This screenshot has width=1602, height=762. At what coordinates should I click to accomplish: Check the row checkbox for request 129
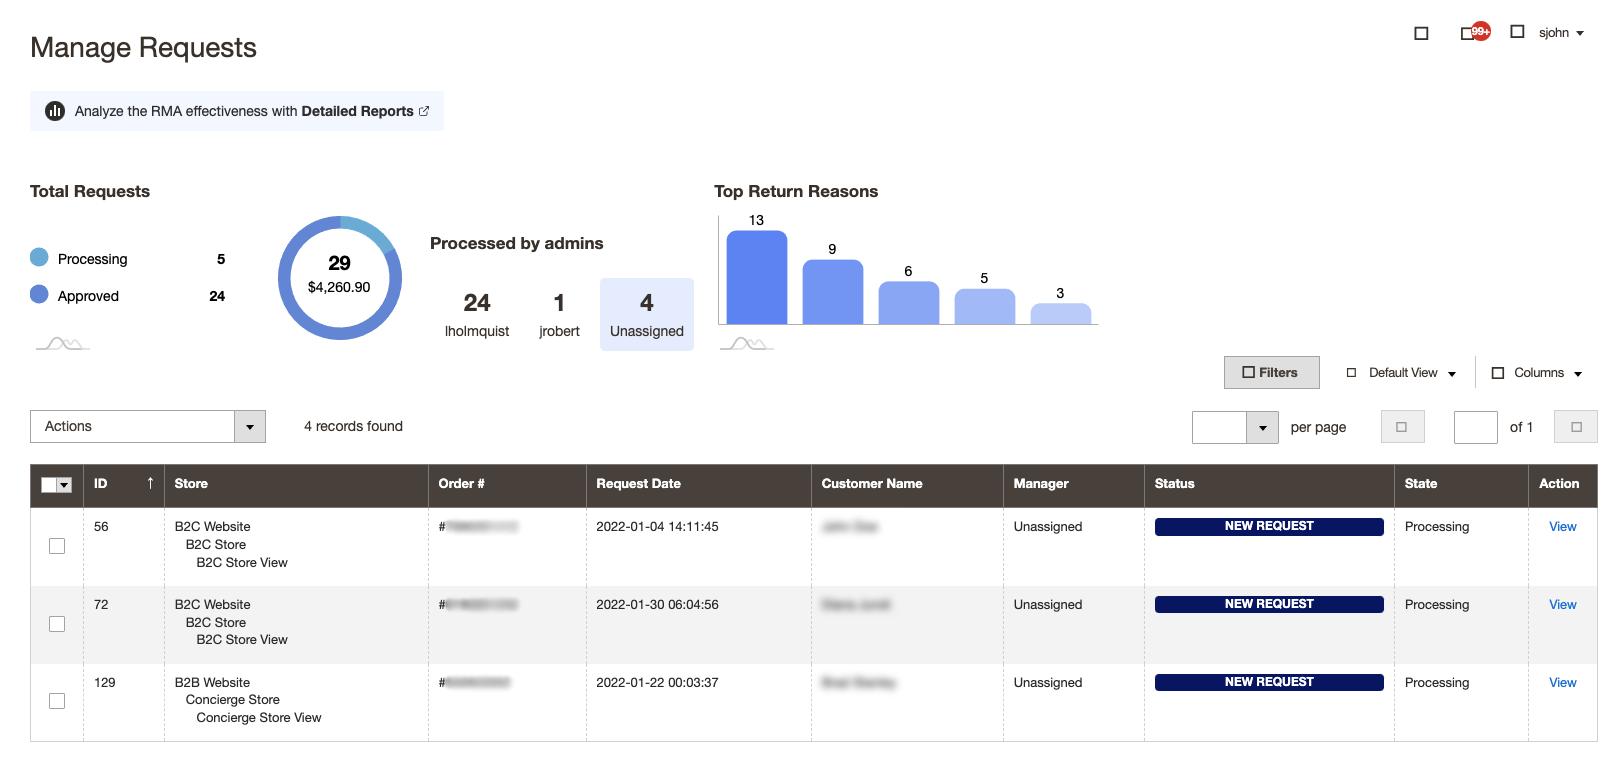pyautogui.click(x=57, y=701)
